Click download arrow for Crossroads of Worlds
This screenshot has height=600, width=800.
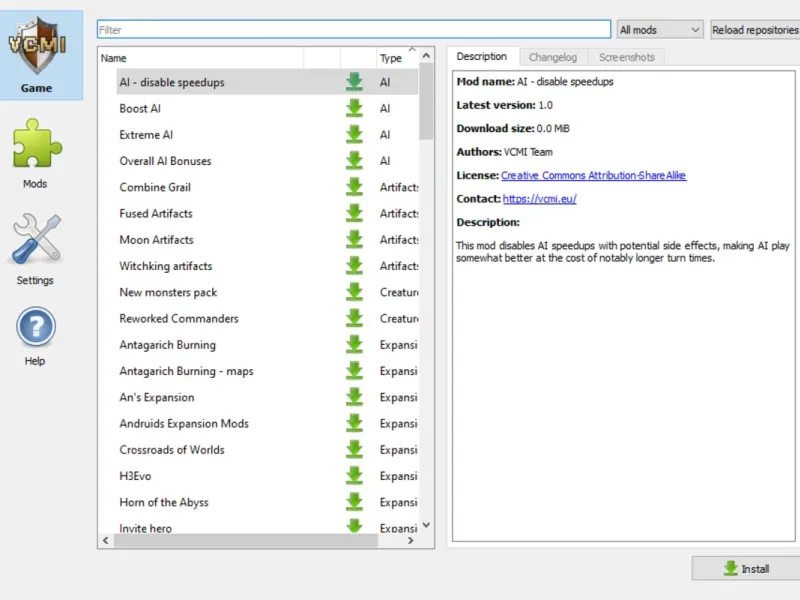click(x=354, y=449)
